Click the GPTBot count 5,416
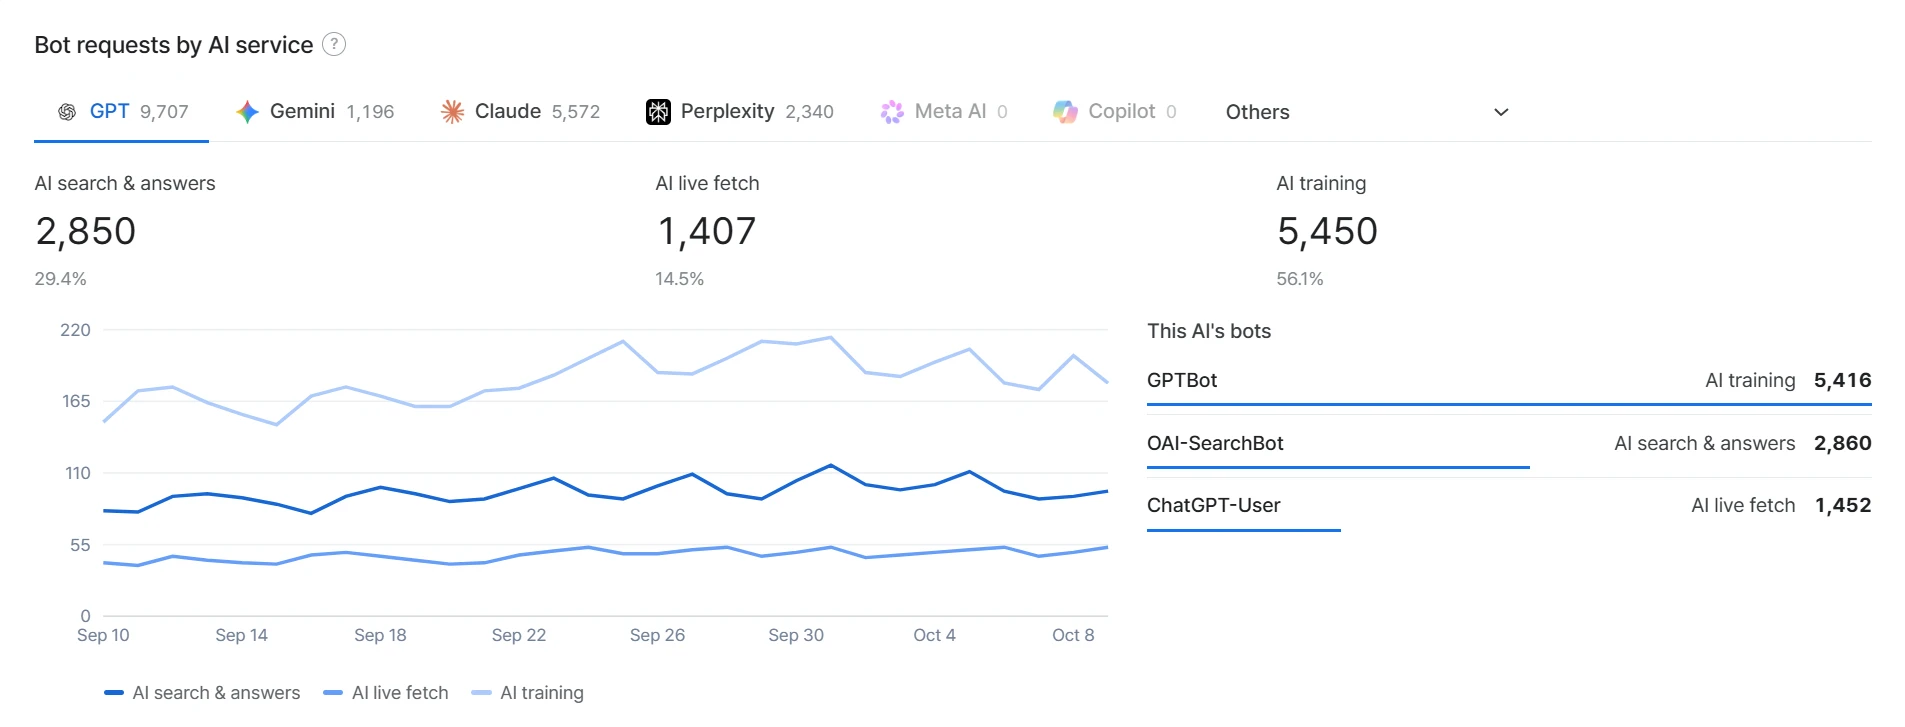The height and width of the screenshot is (727, 1905). click(x=1843, y=380)
